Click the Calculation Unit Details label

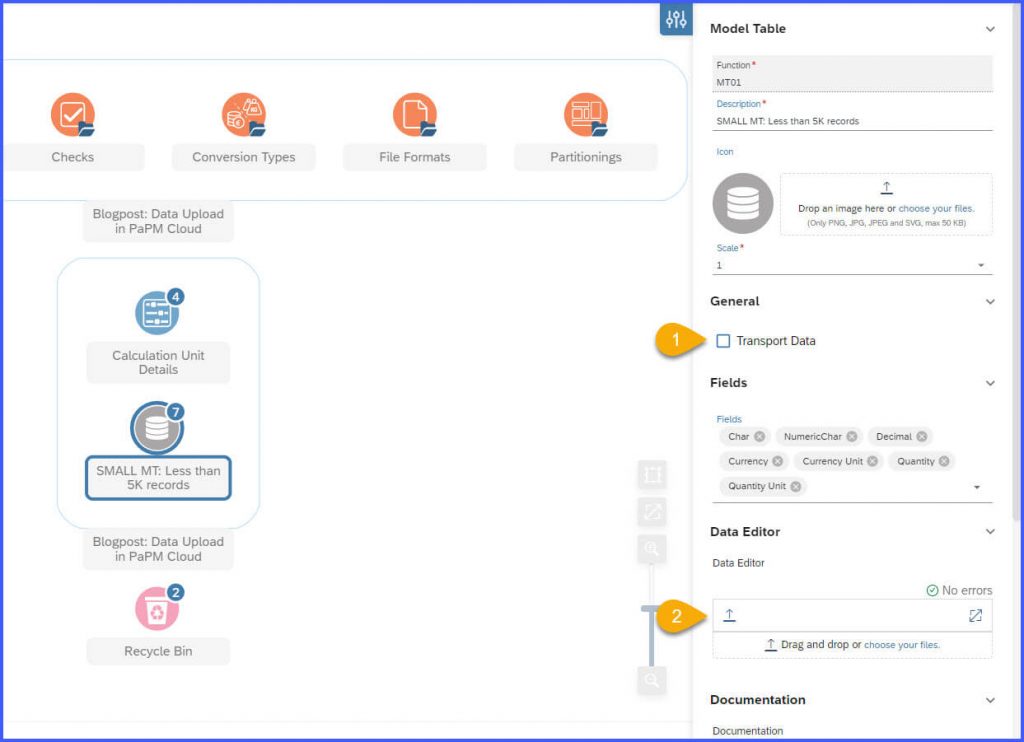pos(158,363)
